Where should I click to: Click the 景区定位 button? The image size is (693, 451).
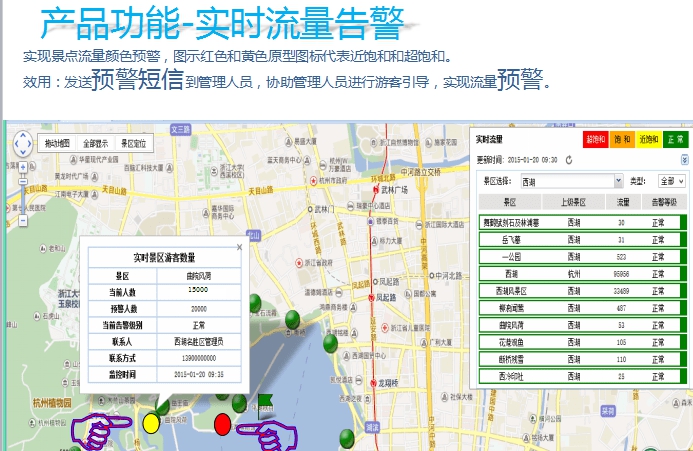pyautogui.click(x=133, y=143)
